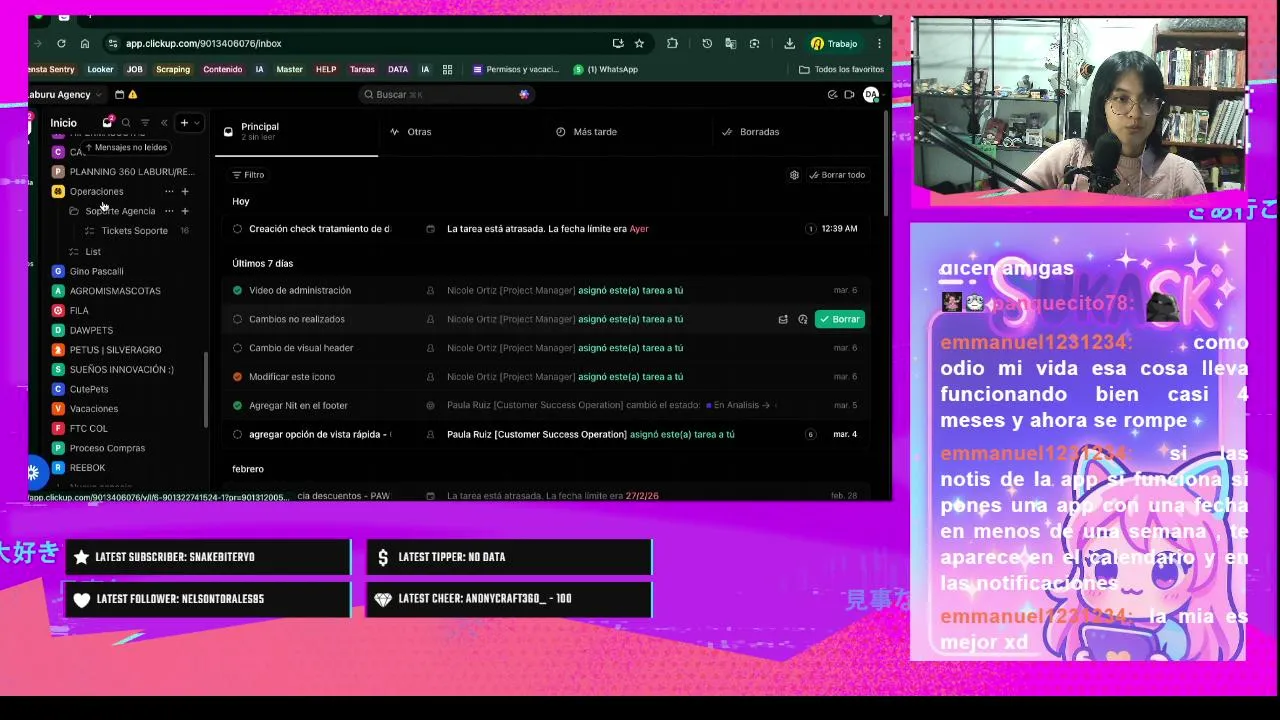Open the Tickets Soporte list

click(x=134, y=231)
